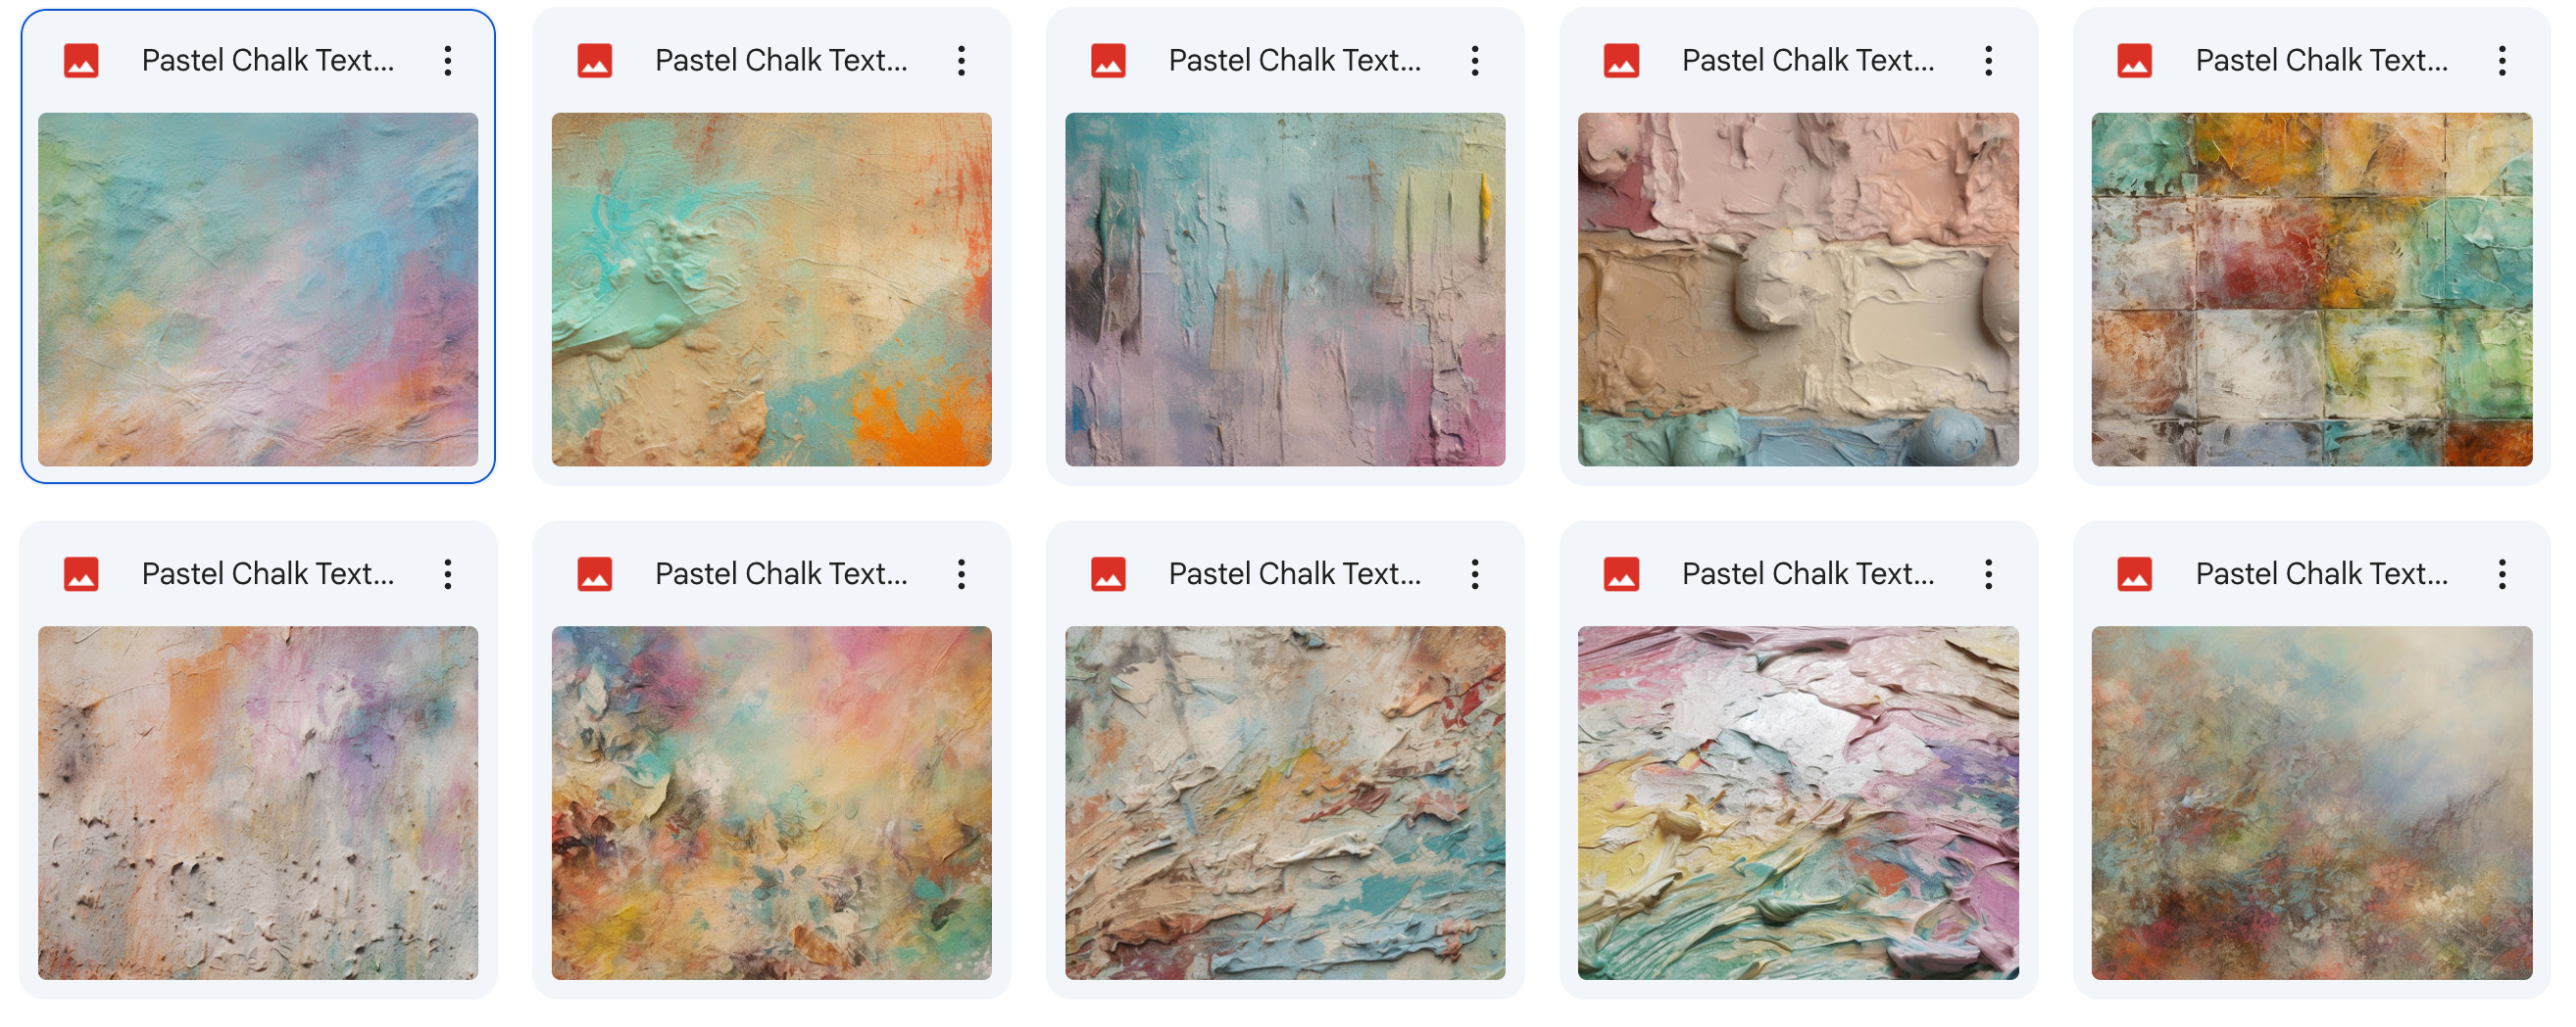Click the red image icon of the first file

pos(81,61)
